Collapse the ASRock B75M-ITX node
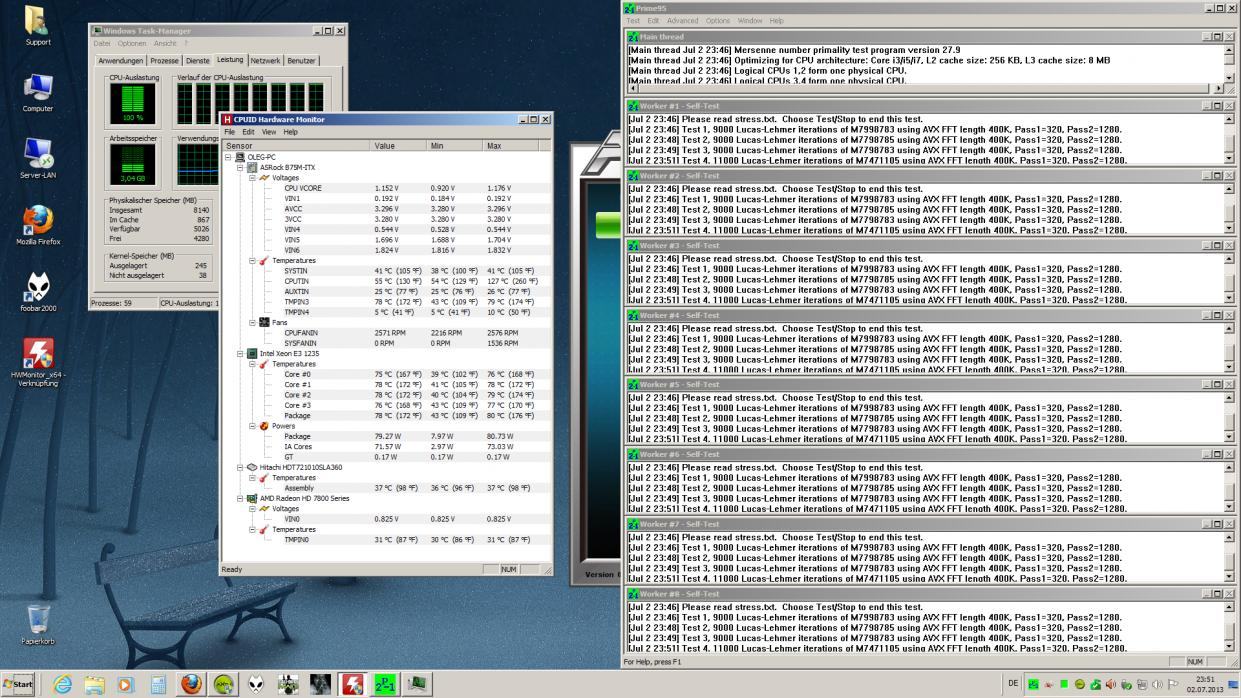 tap(241, 167)
